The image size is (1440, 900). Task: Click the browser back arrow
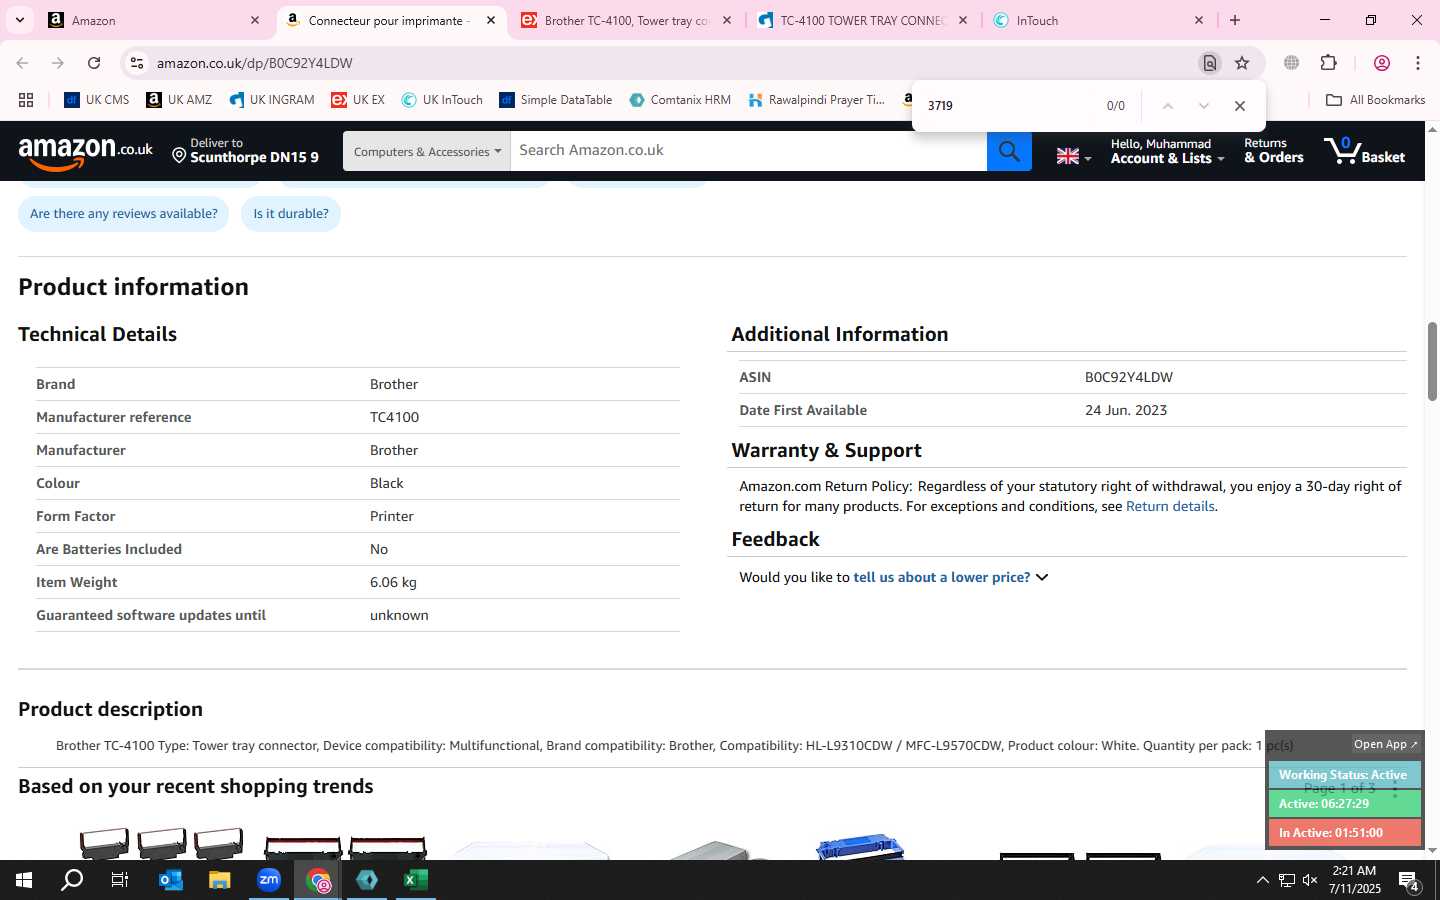point(22,63)
